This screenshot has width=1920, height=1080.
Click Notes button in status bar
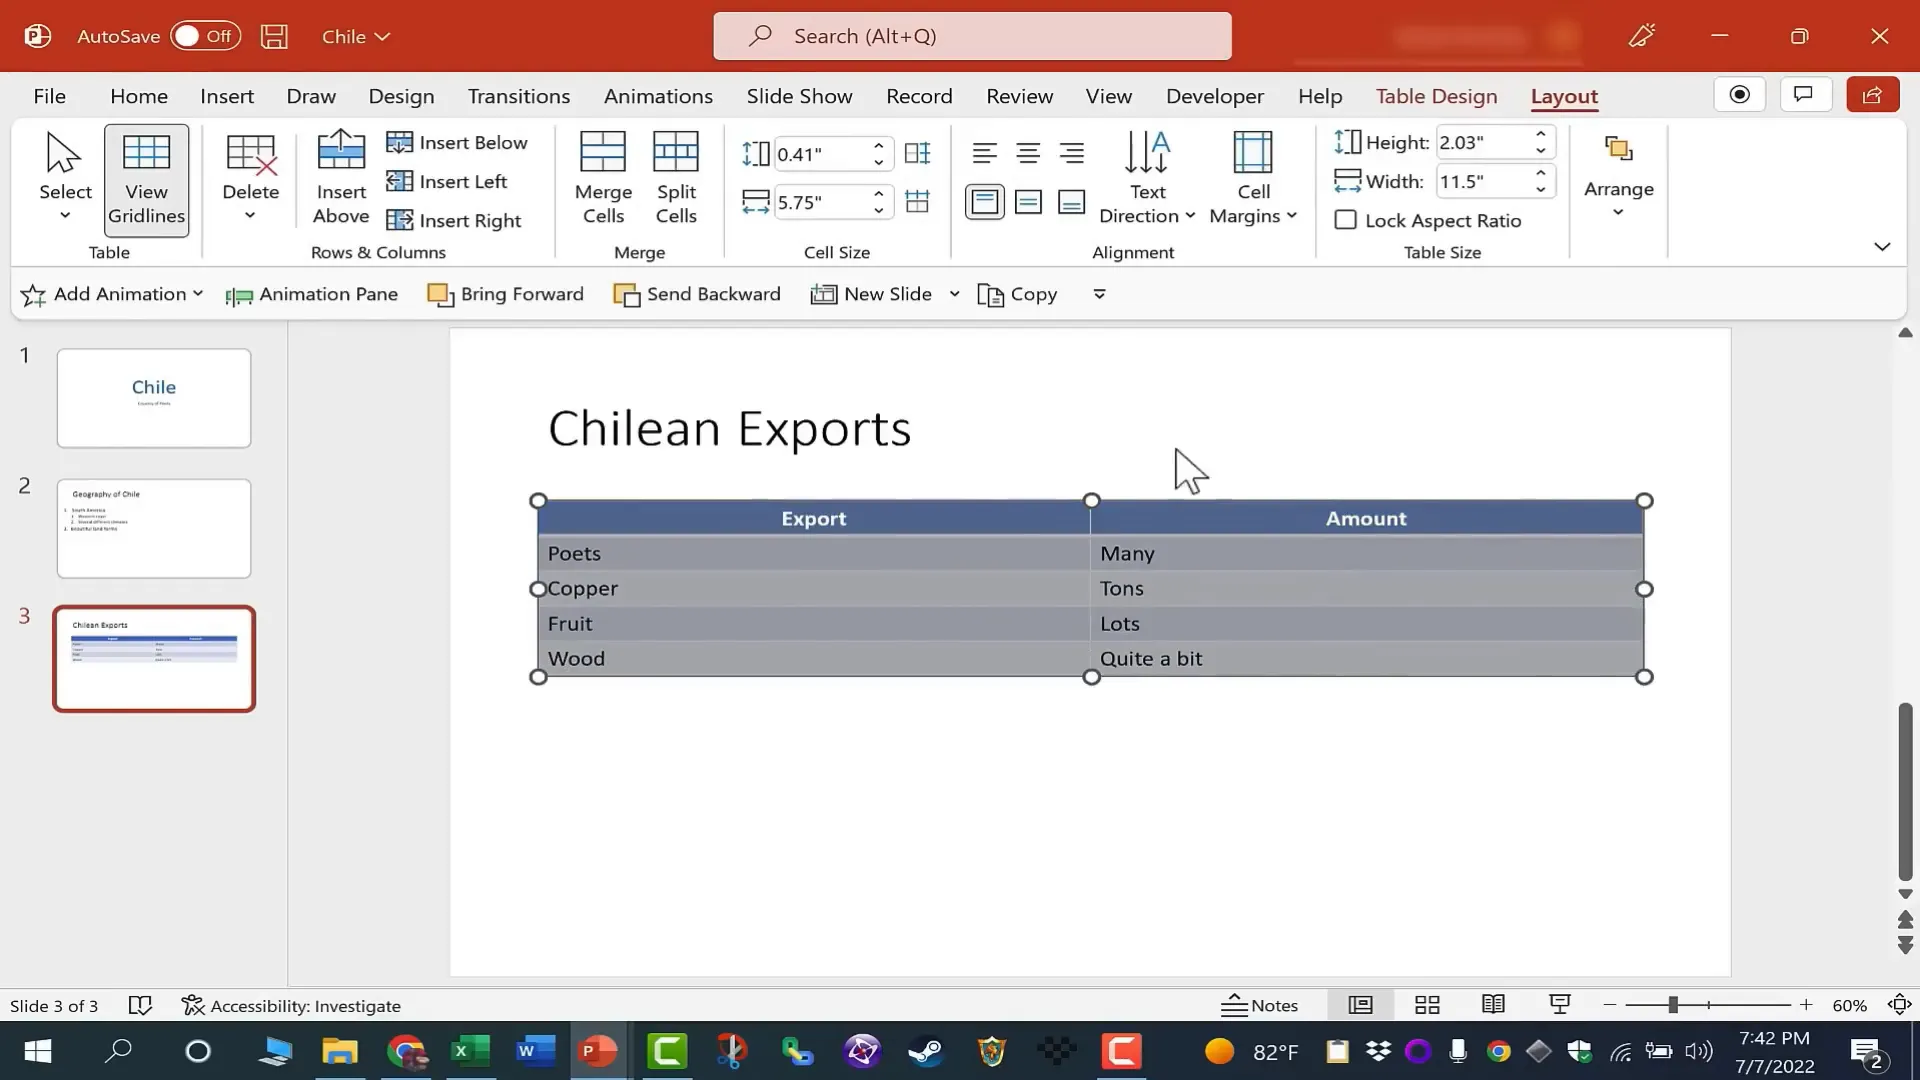[1260, 1005]
